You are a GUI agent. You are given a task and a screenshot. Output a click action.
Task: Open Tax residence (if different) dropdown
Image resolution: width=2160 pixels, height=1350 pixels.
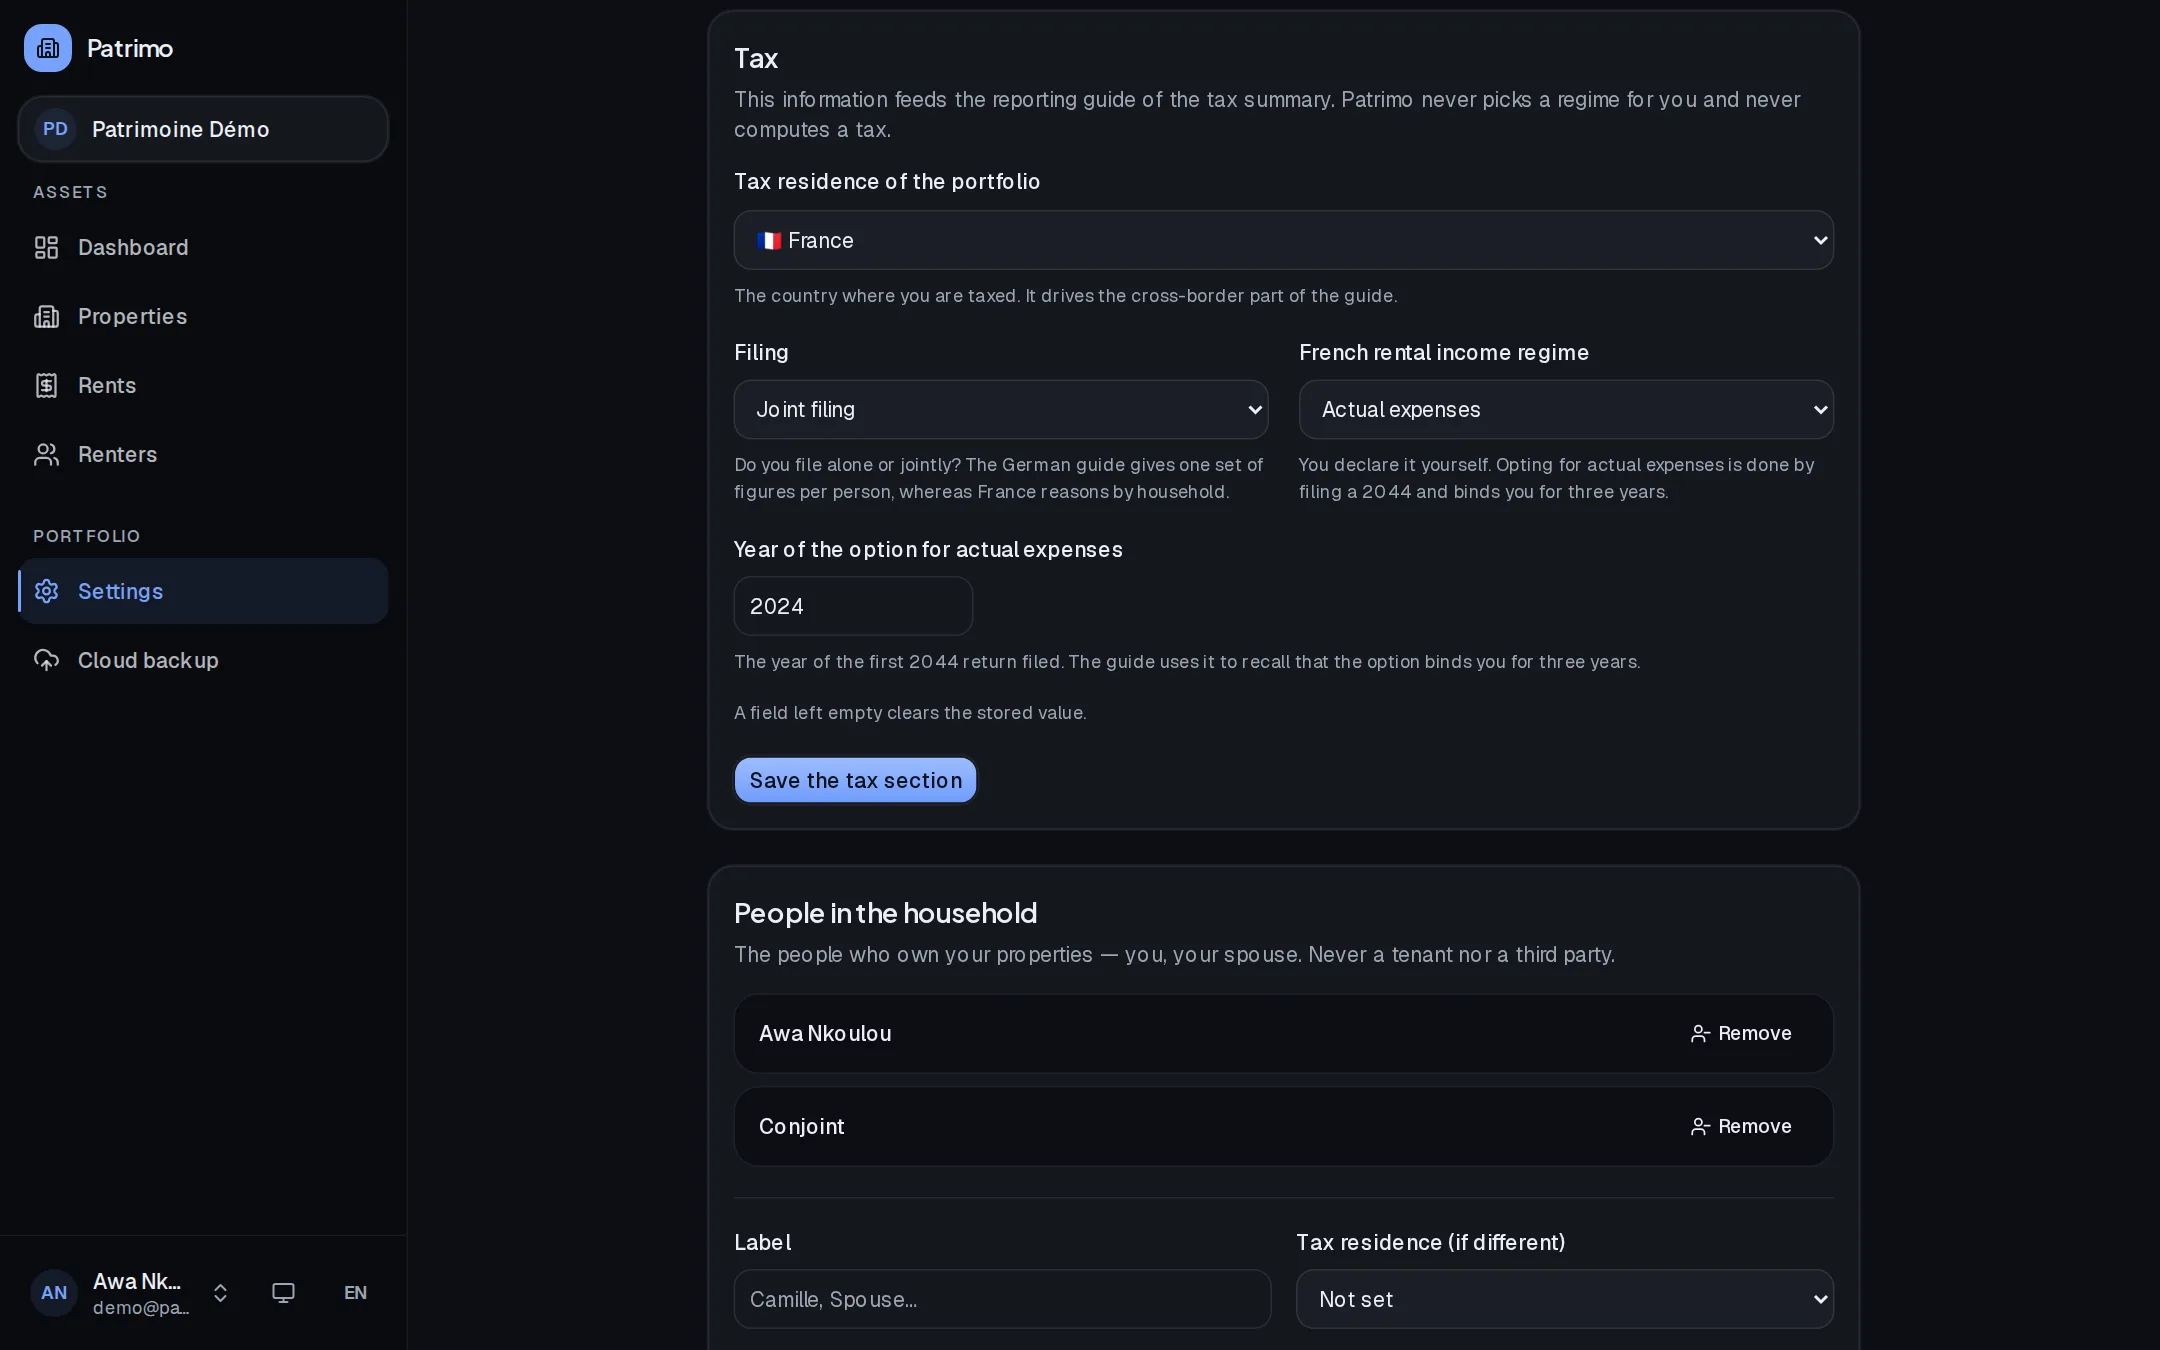tap(1564, 1299)
